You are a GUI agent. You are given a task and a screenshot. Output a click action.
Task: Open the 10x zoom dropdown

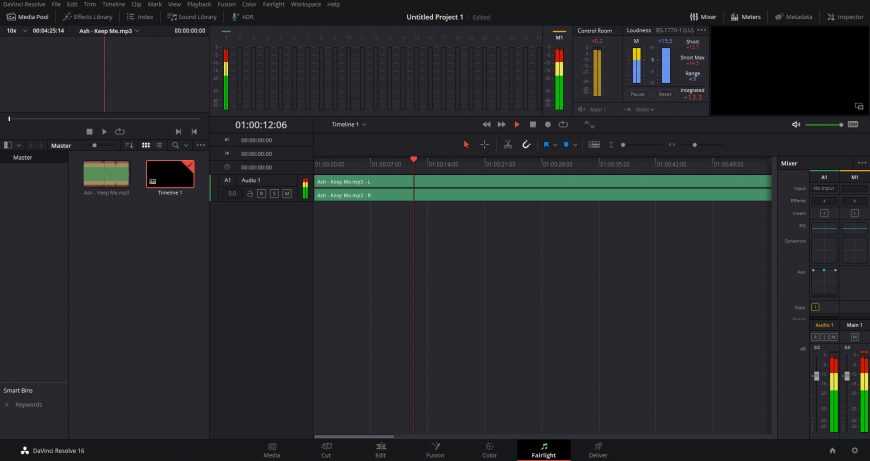(x=15, y=31)
